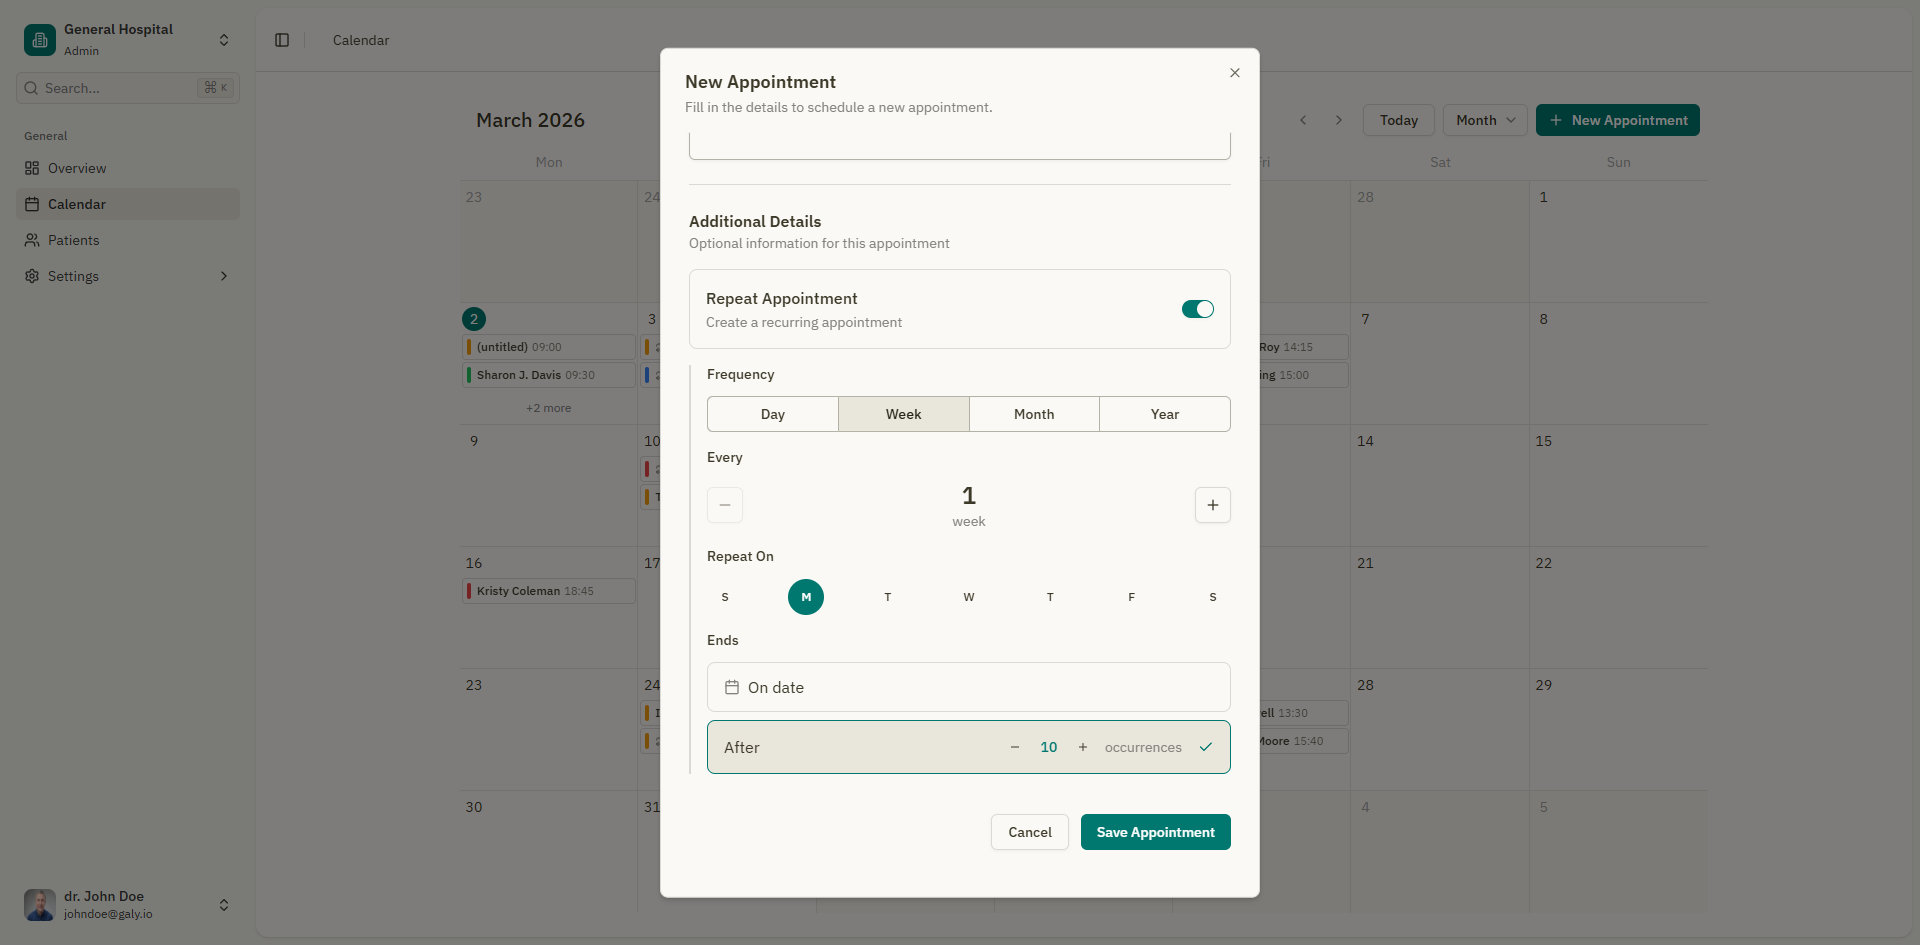Go to the next month with the right arrow
Screen dimensions: 1920x945
[1339, 119]
